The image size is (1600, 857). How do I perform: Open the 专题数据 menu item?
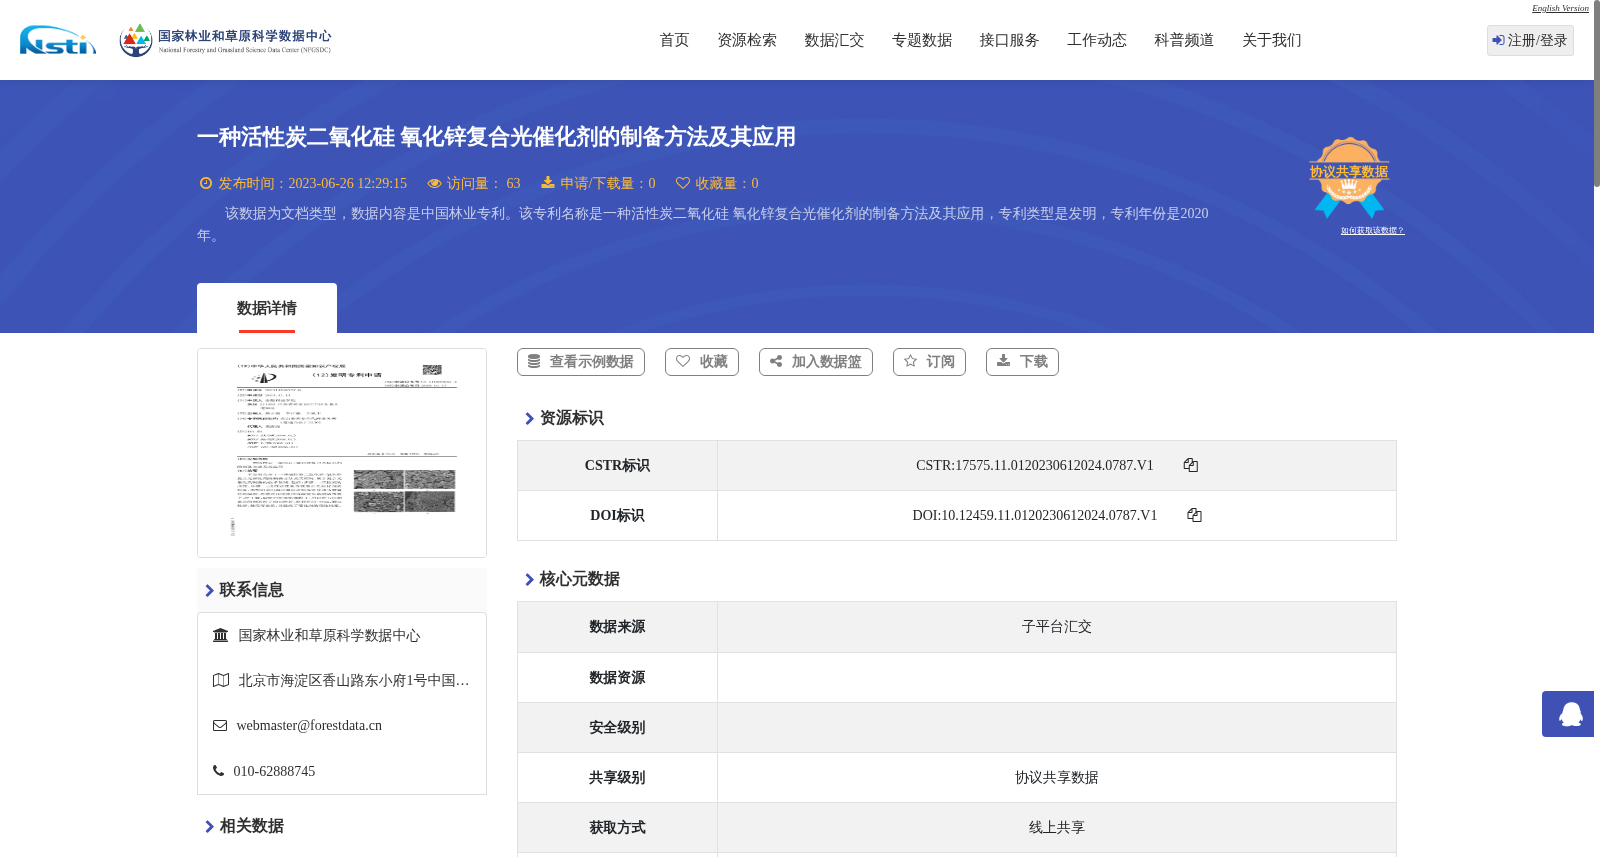tap(922, 40)
